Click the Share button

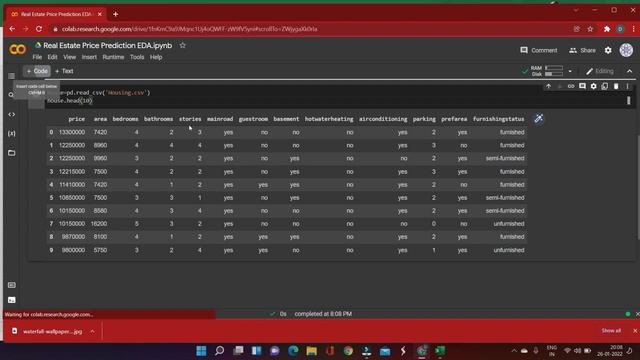pyautogui.click(x=582, y=50)
